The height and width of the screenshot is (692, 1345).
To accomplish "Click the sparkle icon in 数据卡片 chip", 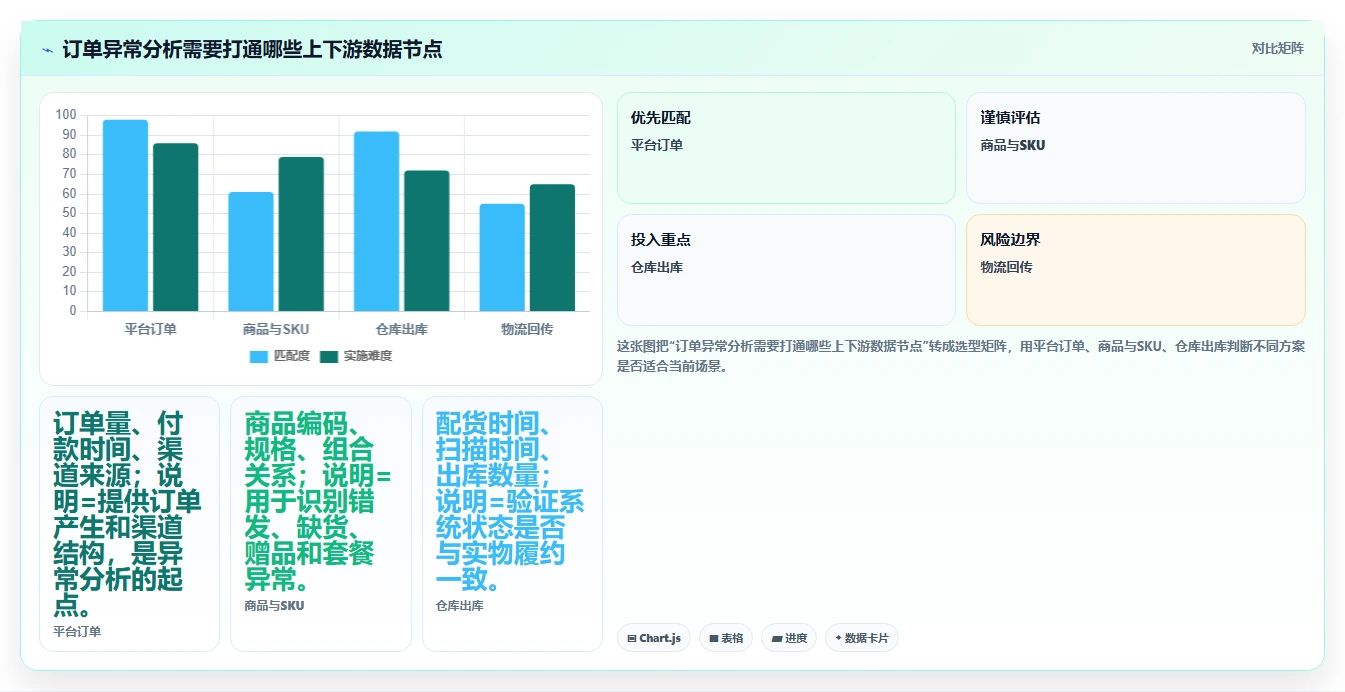I will tap(838, 638).
